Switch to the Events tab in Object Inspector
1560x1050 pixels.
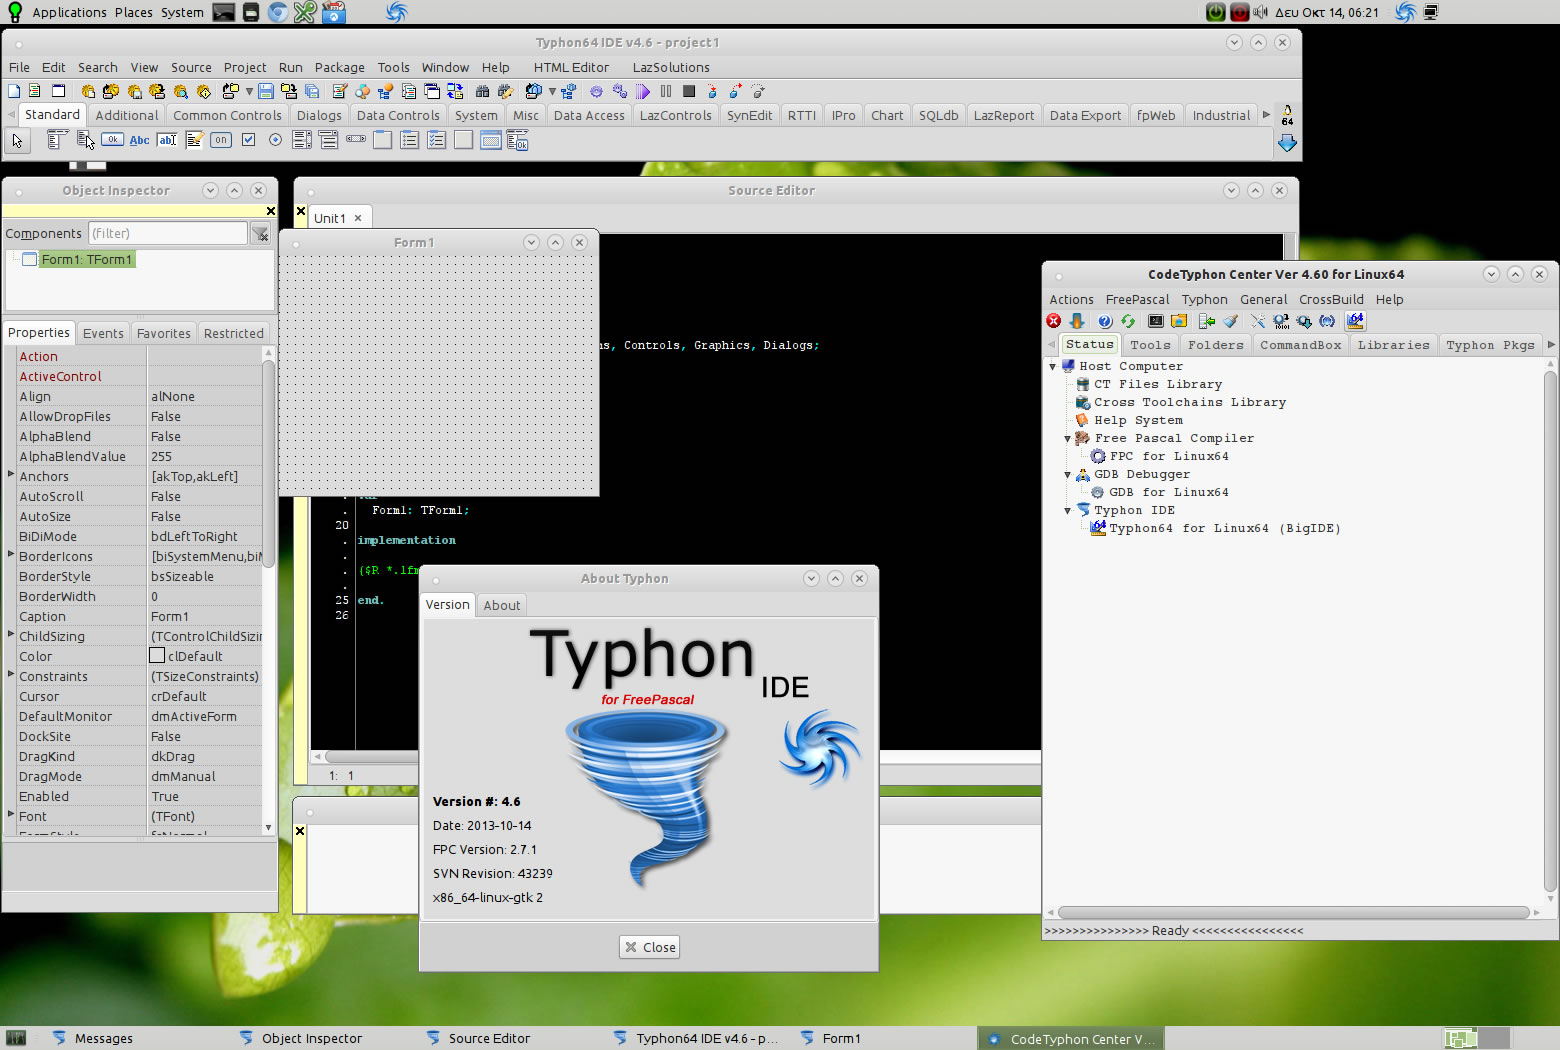coord(103,334)
